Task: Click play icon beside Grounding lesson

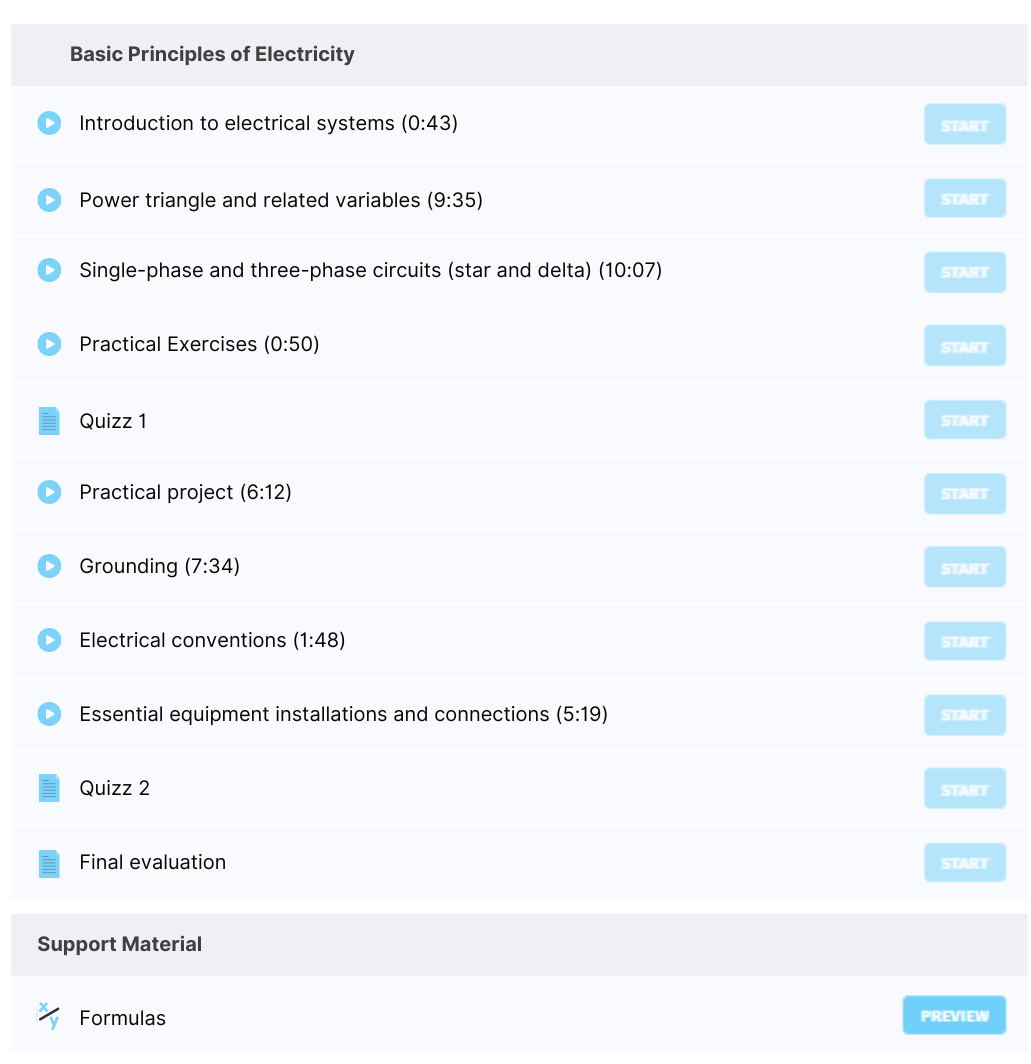Action: click(49, 566)
